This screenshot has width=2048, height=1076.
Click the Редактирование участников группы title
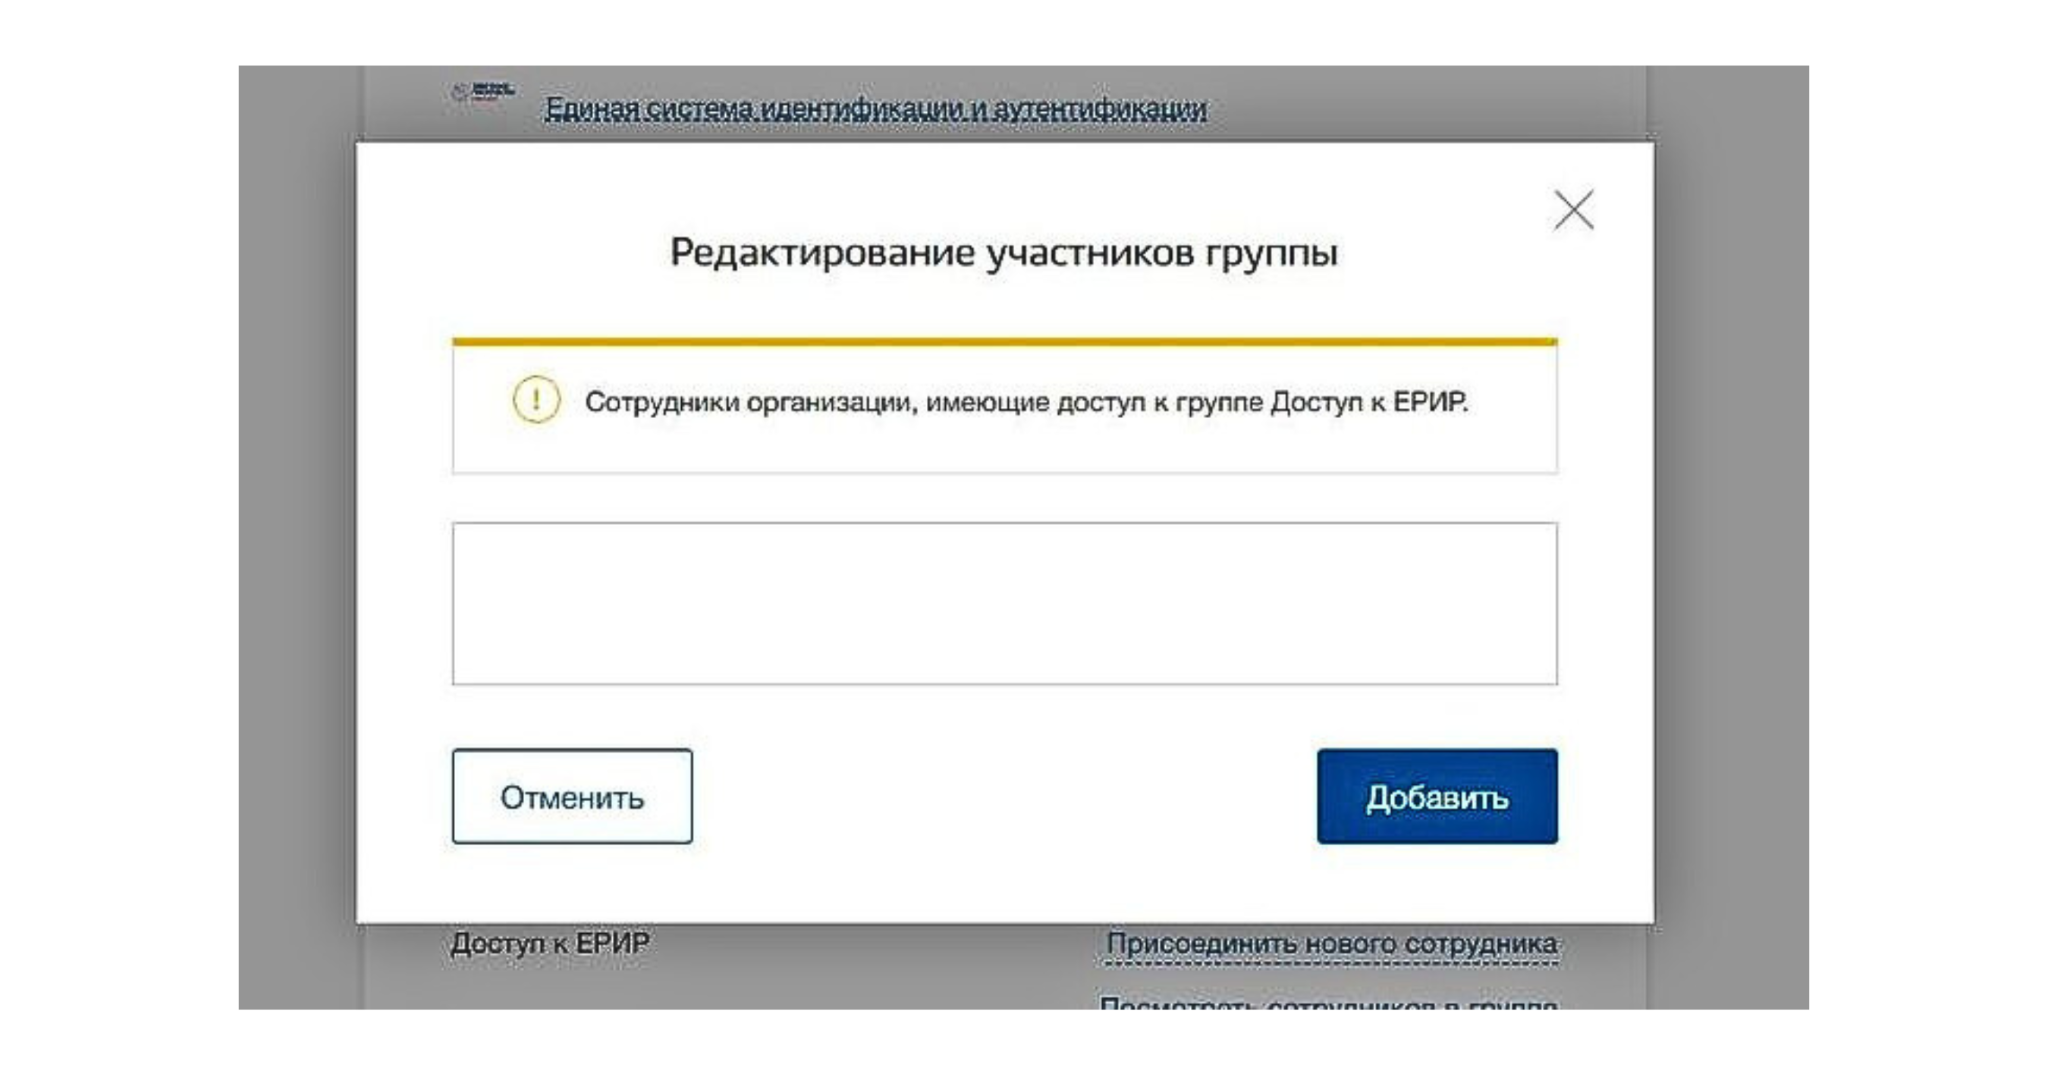coord(1003,253)
